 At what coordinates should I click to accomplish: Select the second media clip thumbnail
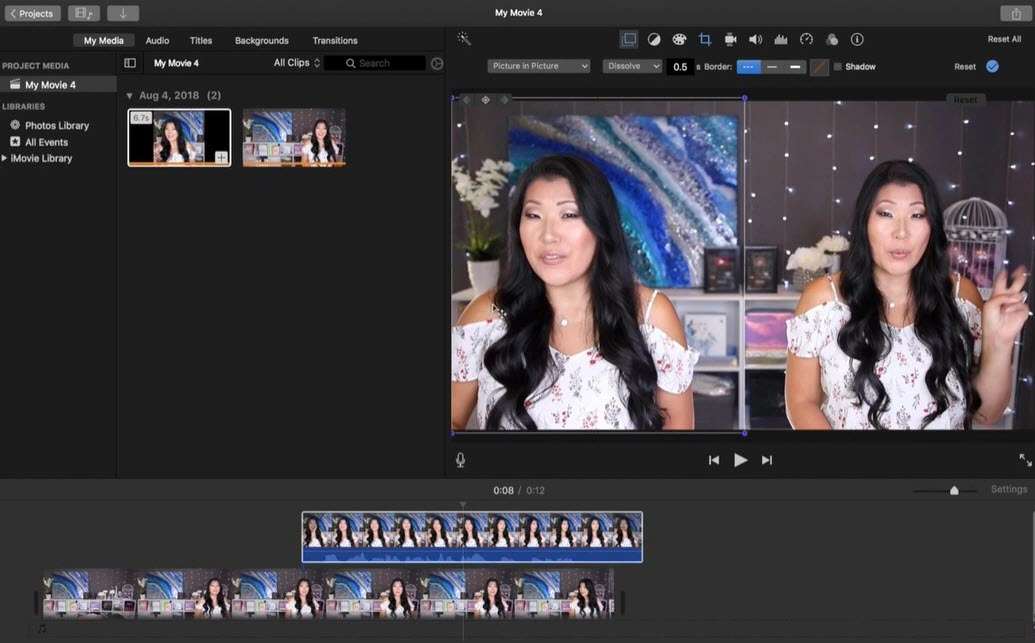click(x=294, y=137)
